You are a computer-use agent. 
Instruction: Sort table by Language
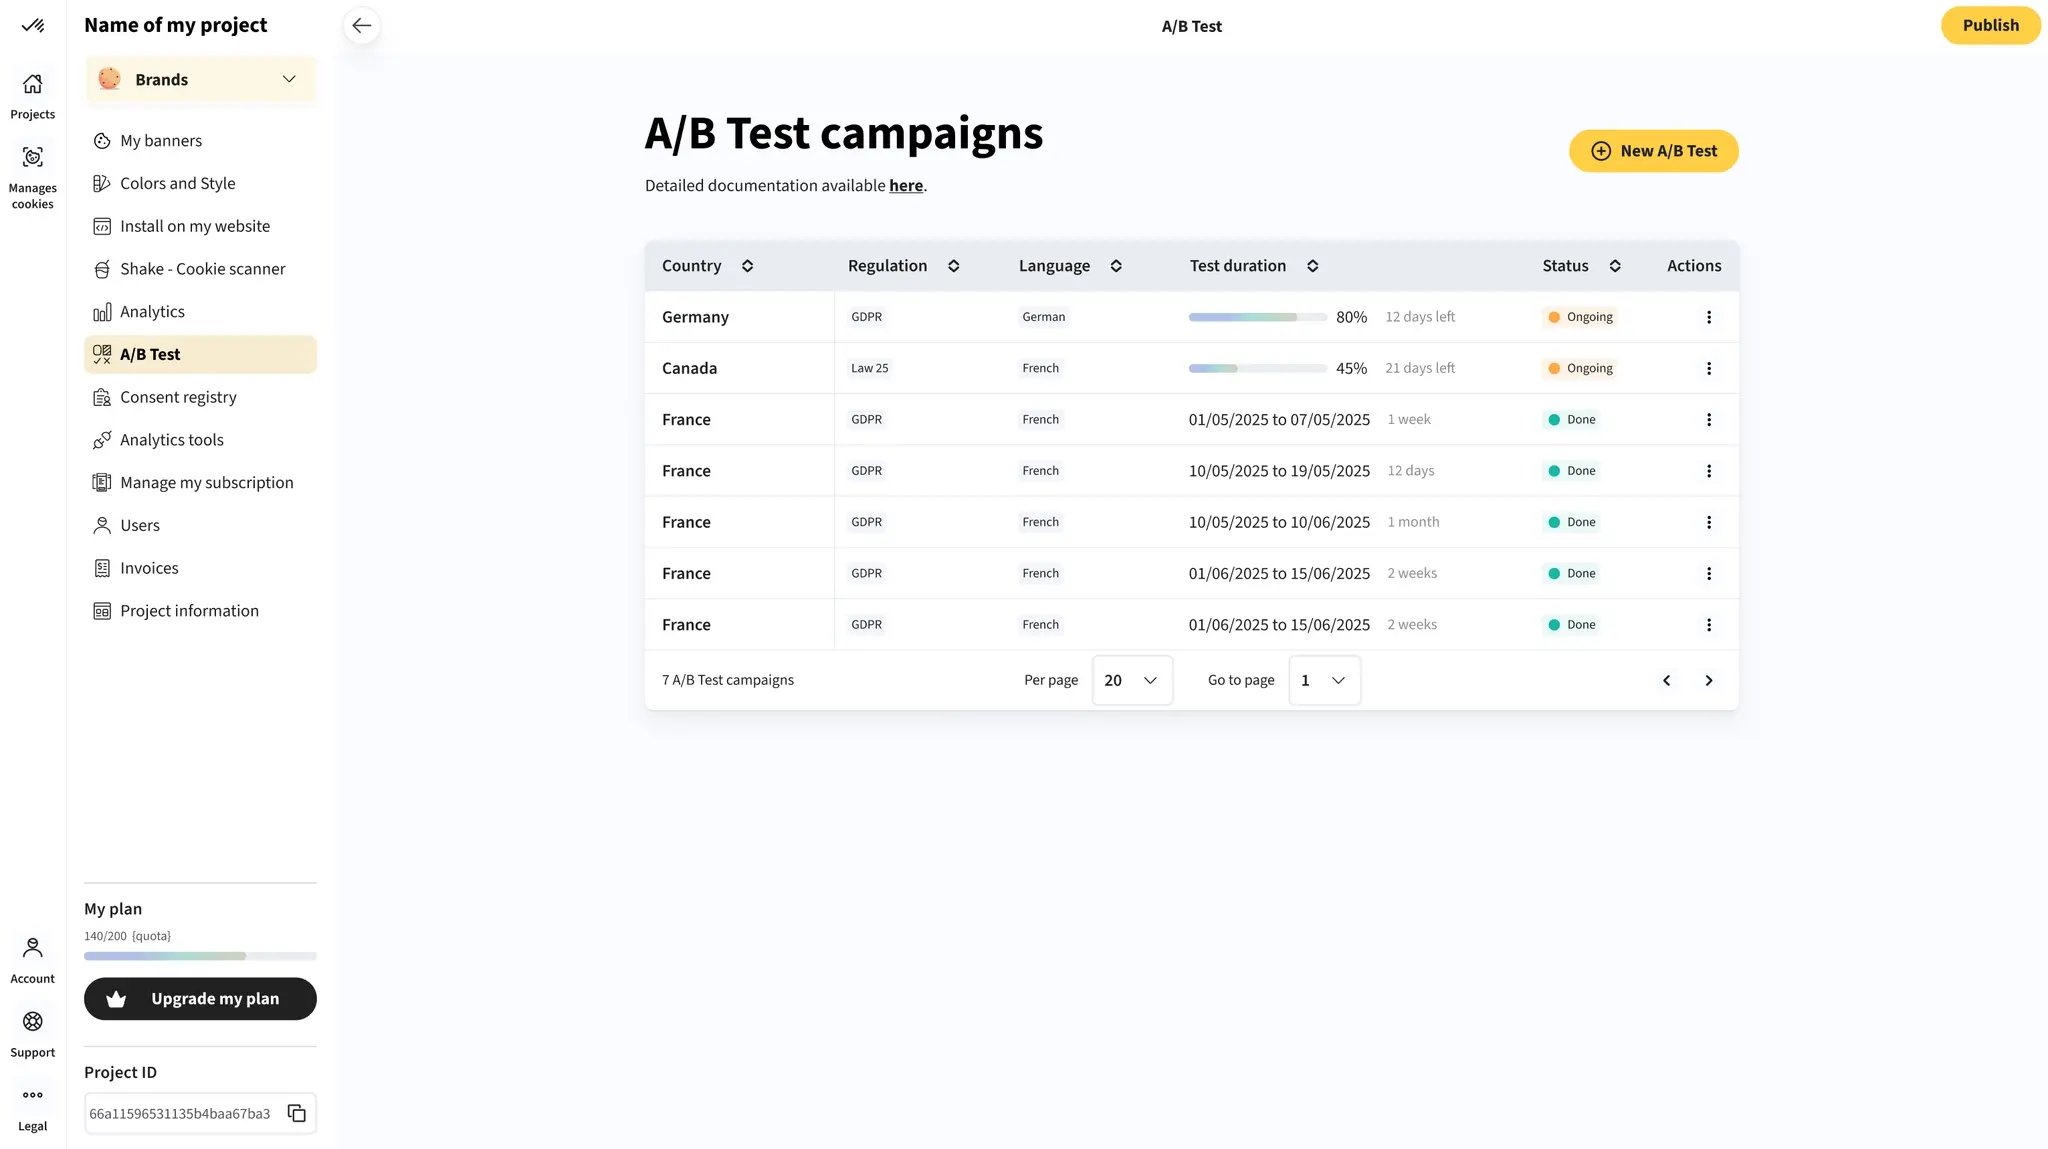pyautogui.click(x=1116, y=266)
